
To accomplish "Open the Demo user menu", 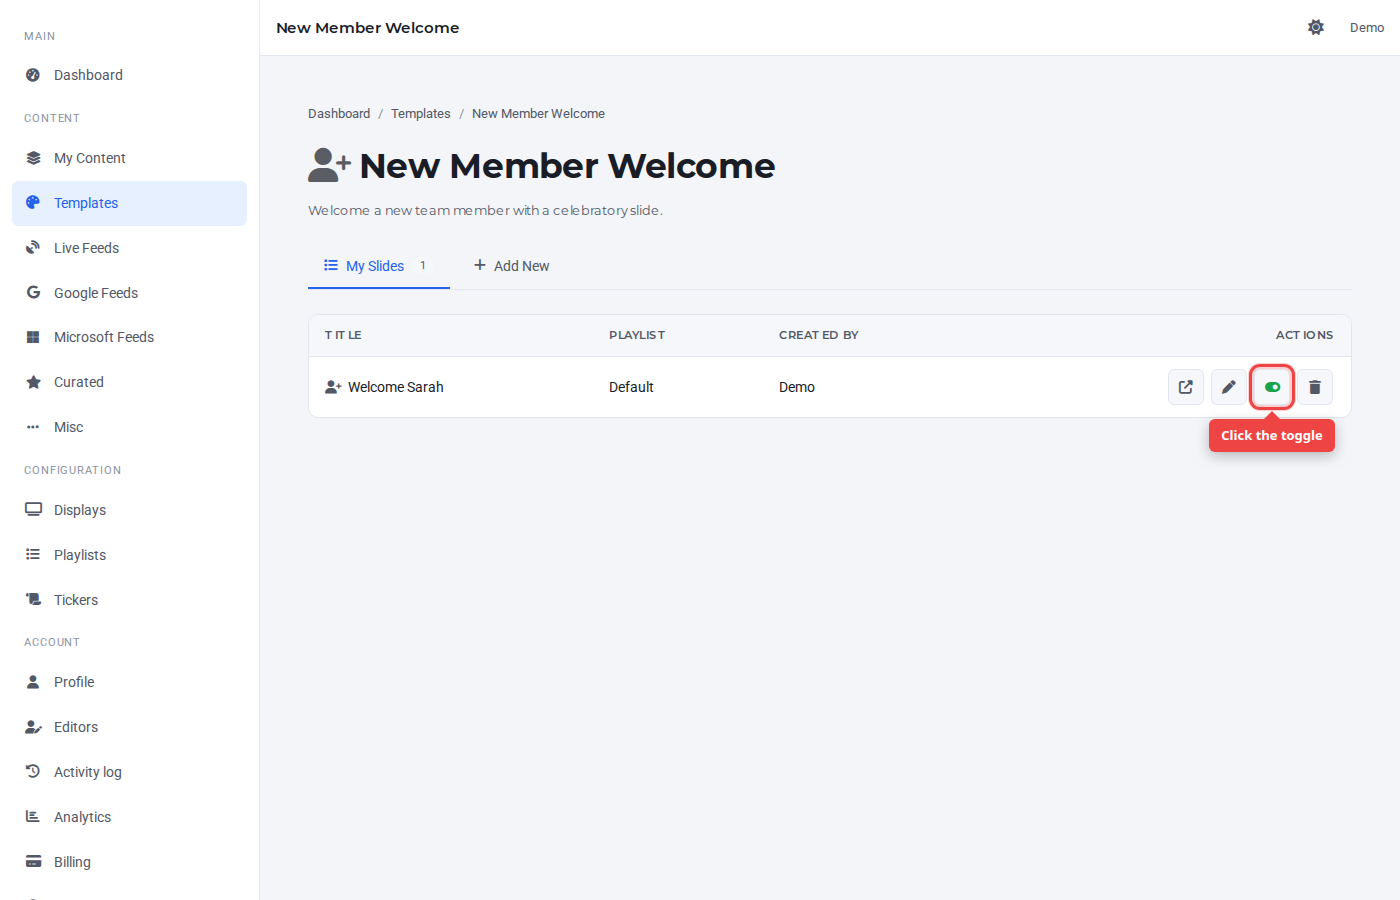I will (1367, 28).
